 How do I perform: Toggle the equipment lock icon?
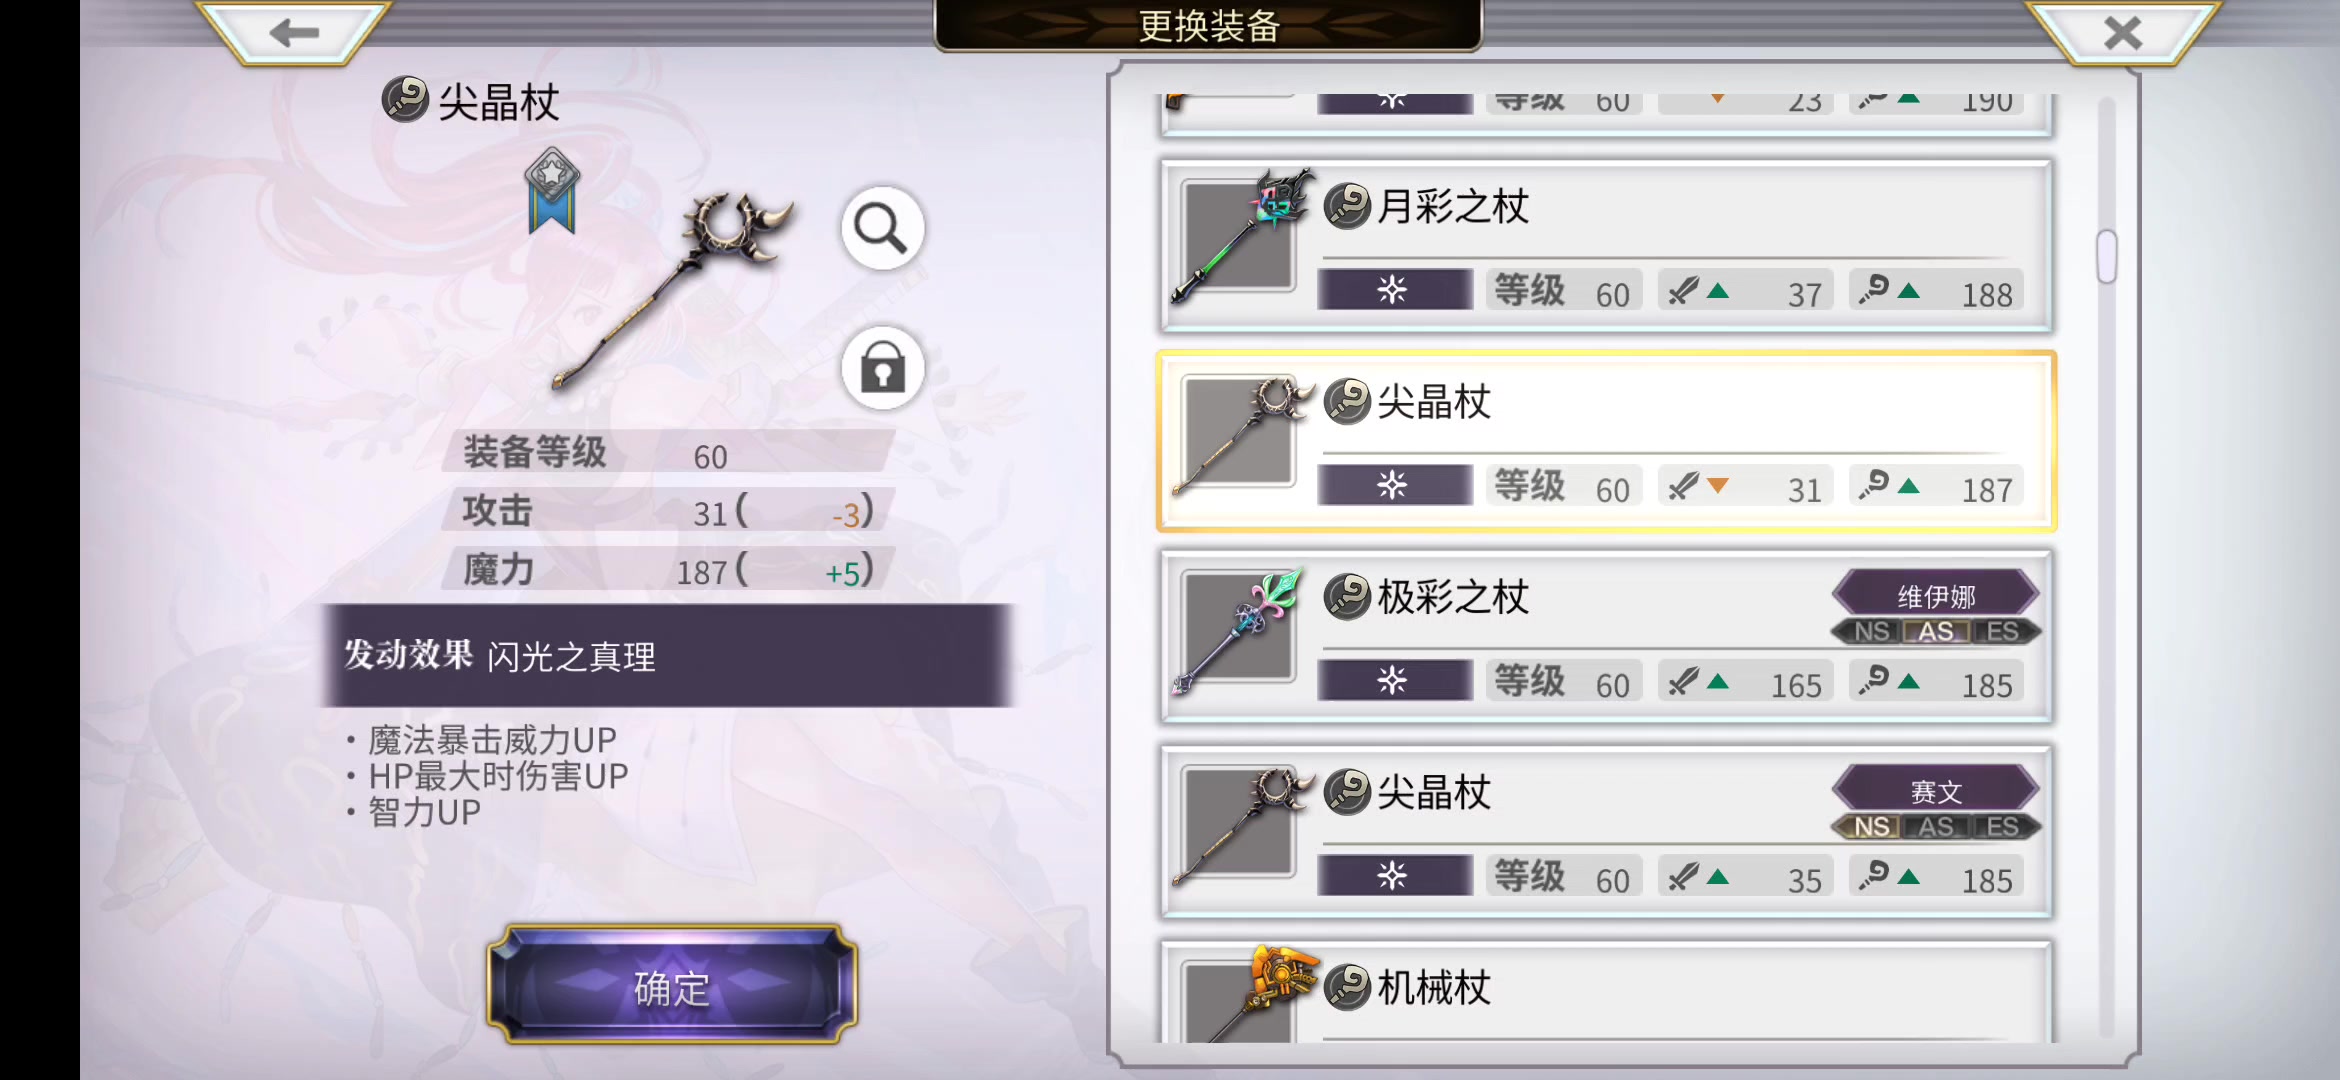click(x=882, y=368)
